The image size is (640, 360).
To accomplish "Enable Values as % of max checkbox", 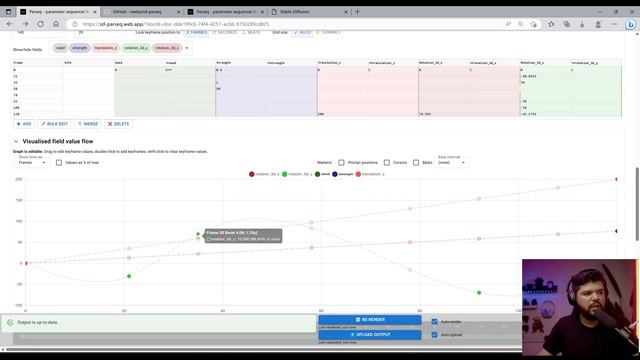I will coord(59,162).
